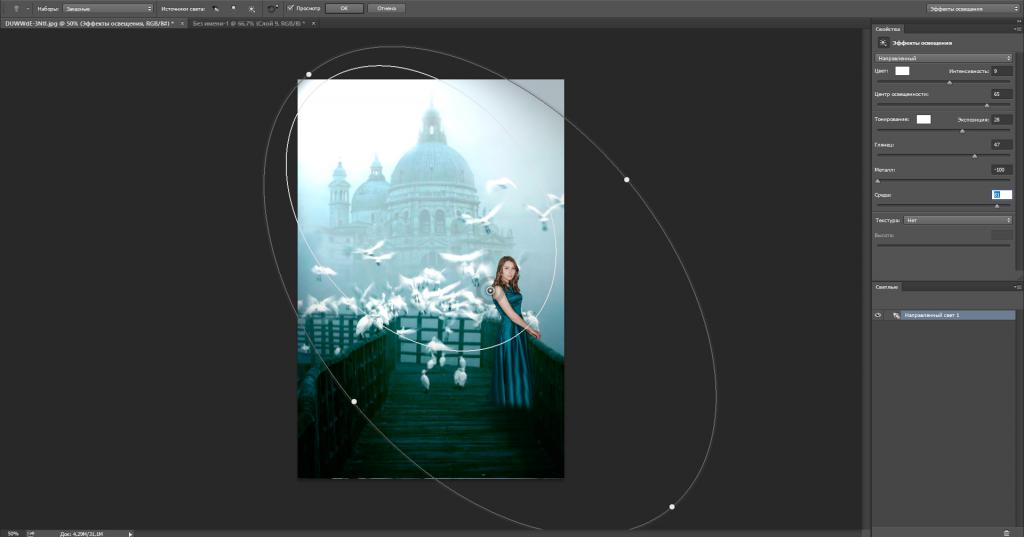Close the DUWWdE-3NtI.jpg document tab
Image resolution: width=1024 pixels, height=537 pixels.
pos(182,24)
